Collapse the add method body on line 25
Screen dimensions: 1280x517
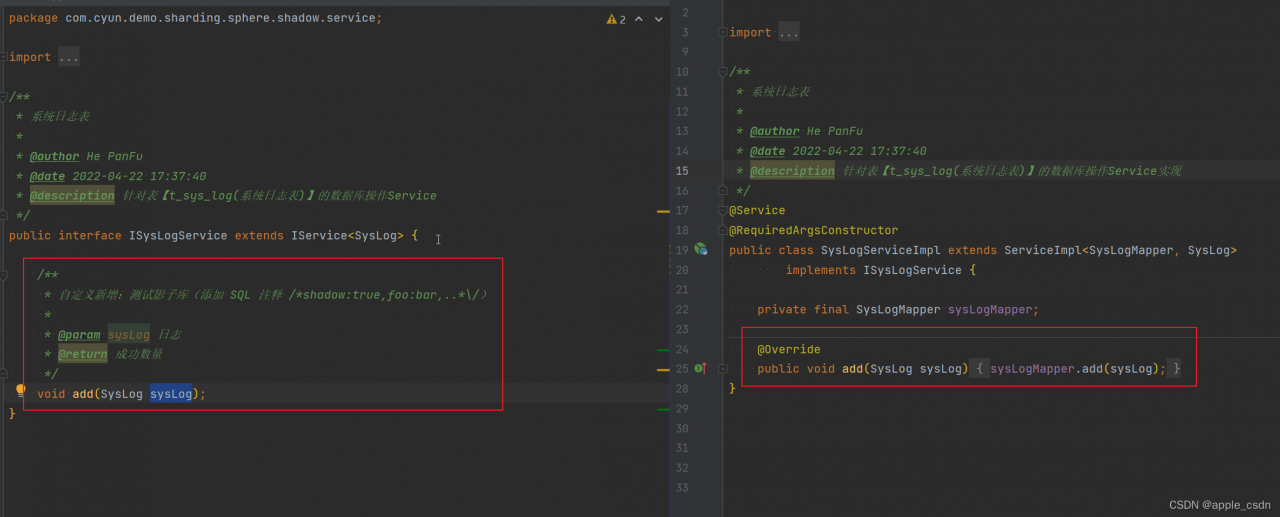point(723,369)
